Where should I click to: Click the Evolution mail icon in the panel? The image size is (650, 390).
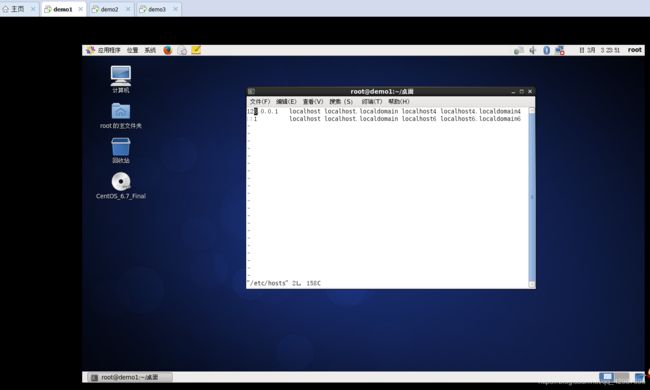pyautogui.click(x=182, y=50)
